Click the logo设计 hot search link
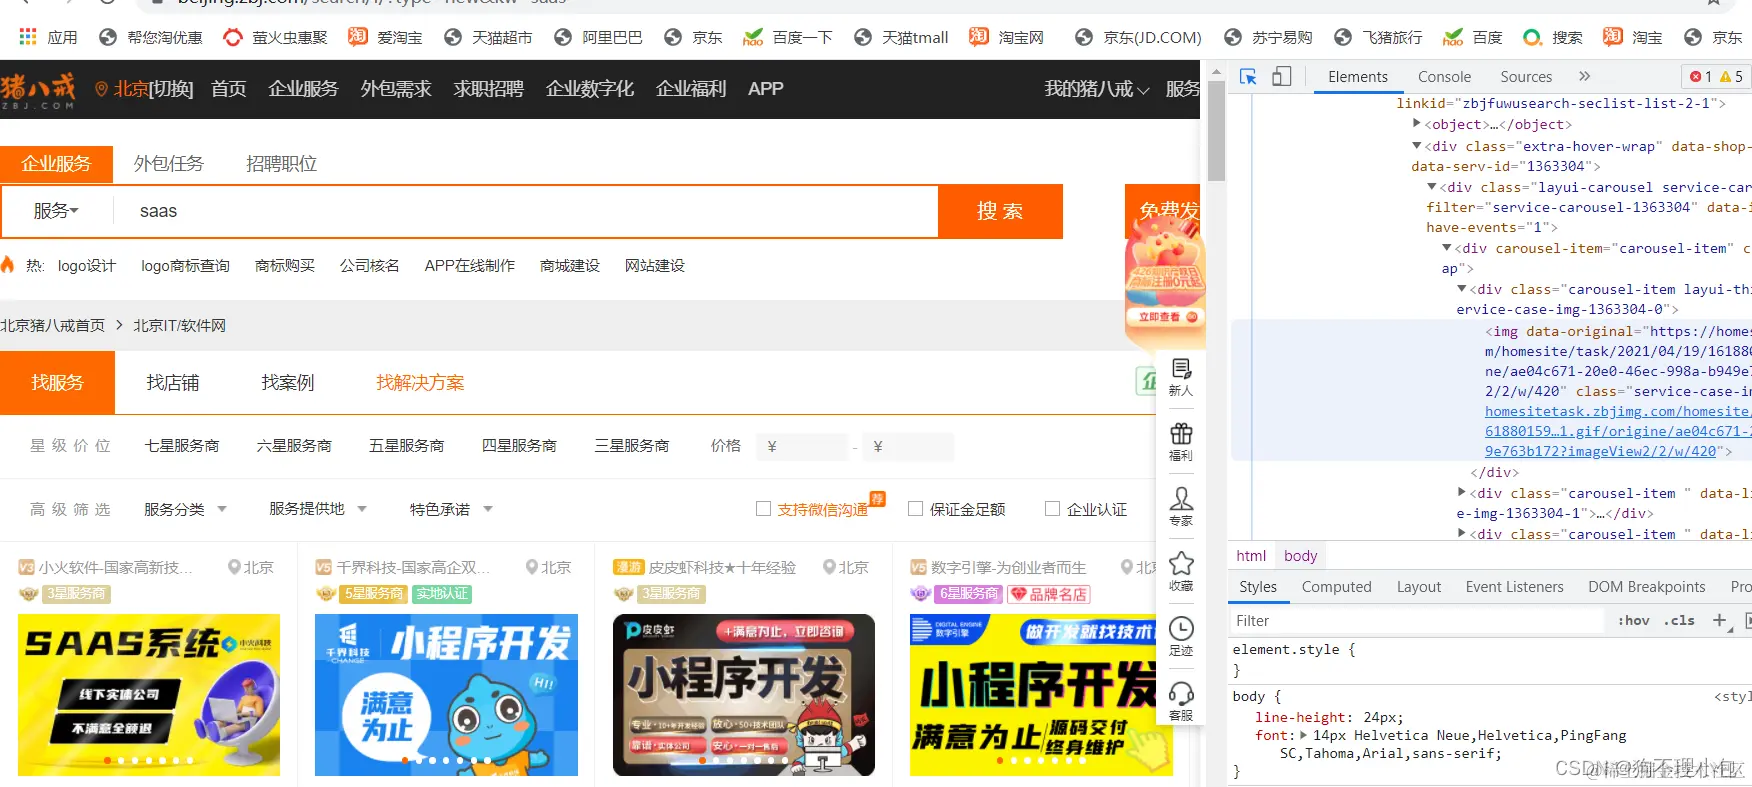The image size is (1752, 787). pos(87,265)
